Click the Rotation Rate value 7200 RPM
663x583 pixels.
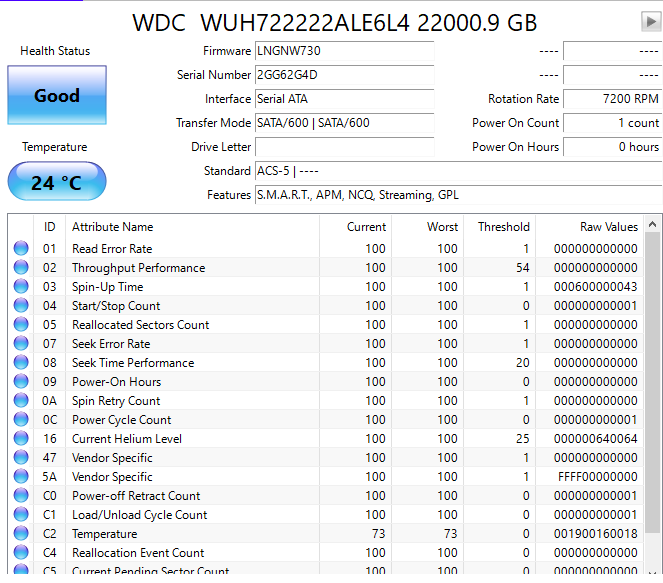point(613,99)
